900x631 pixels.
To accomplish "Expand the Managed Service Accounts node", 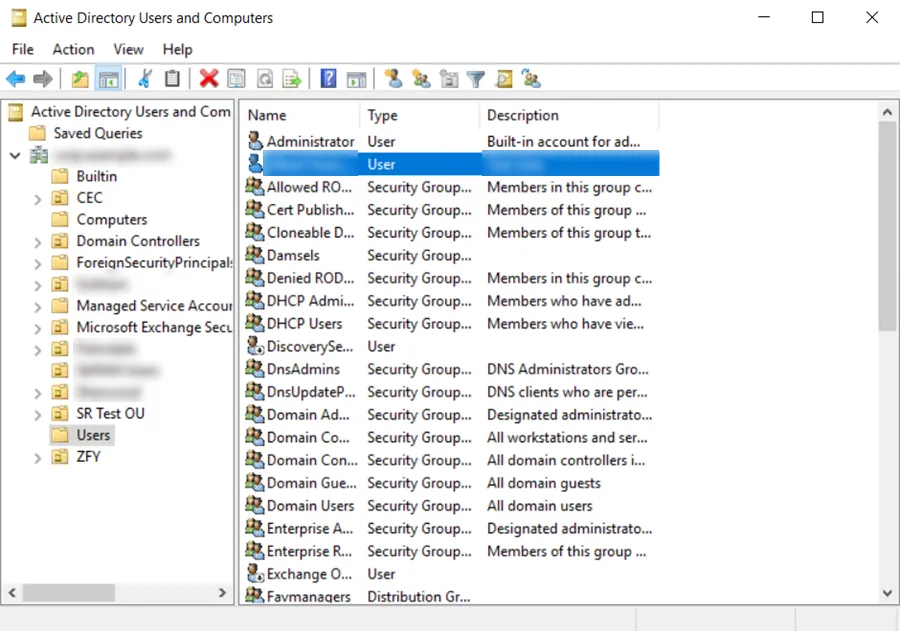I will pos(37,307).
